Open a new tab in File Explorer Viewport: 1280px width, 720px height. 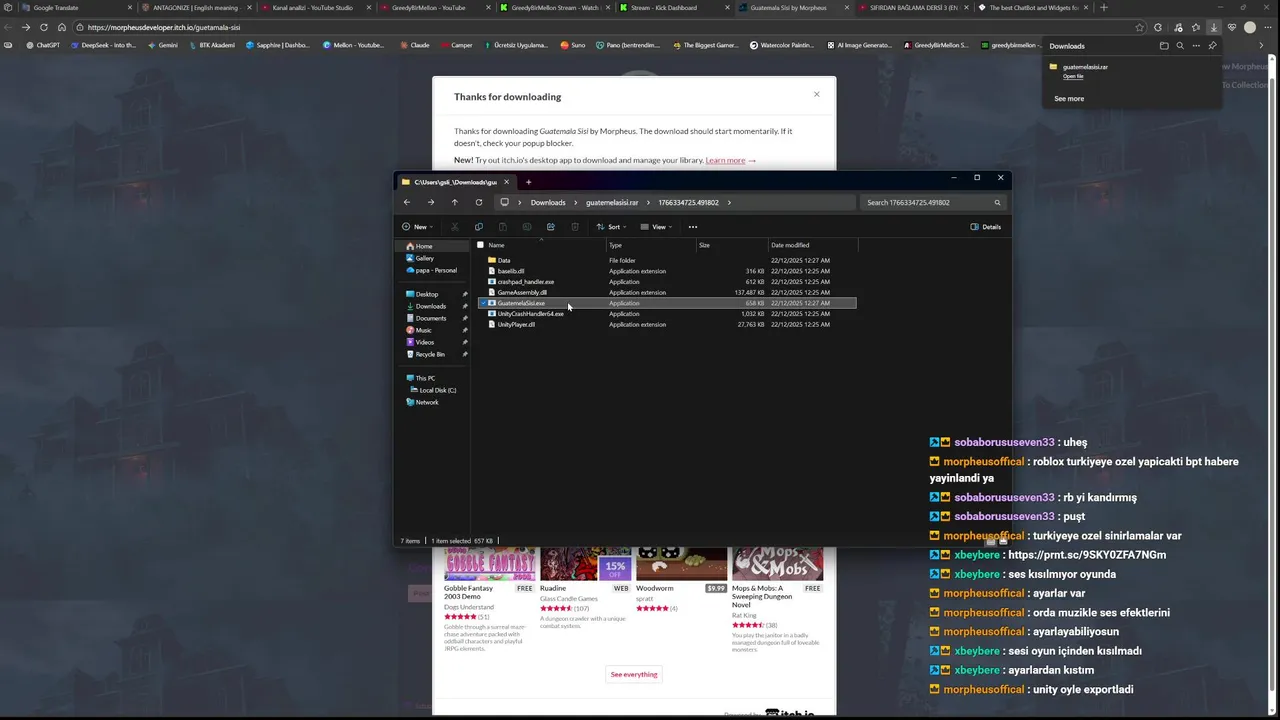(529, 182)
